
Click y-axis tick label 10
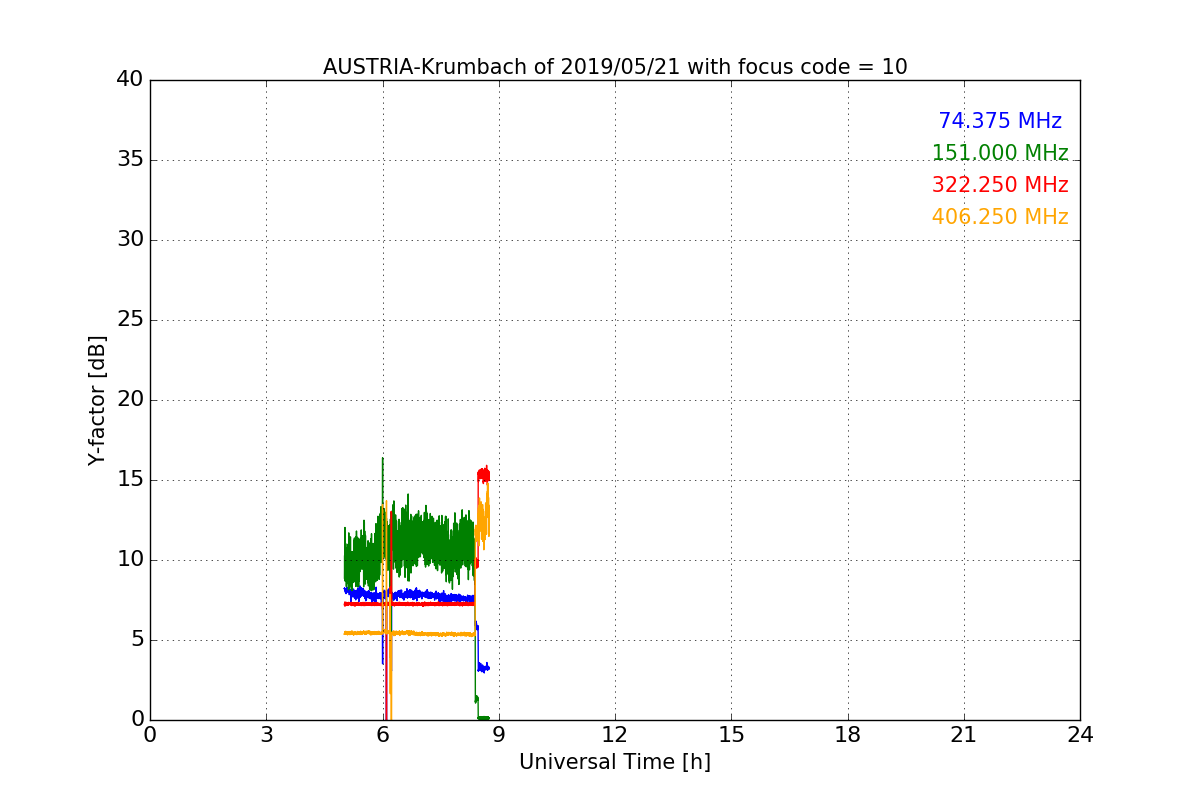tap(130, 560)
